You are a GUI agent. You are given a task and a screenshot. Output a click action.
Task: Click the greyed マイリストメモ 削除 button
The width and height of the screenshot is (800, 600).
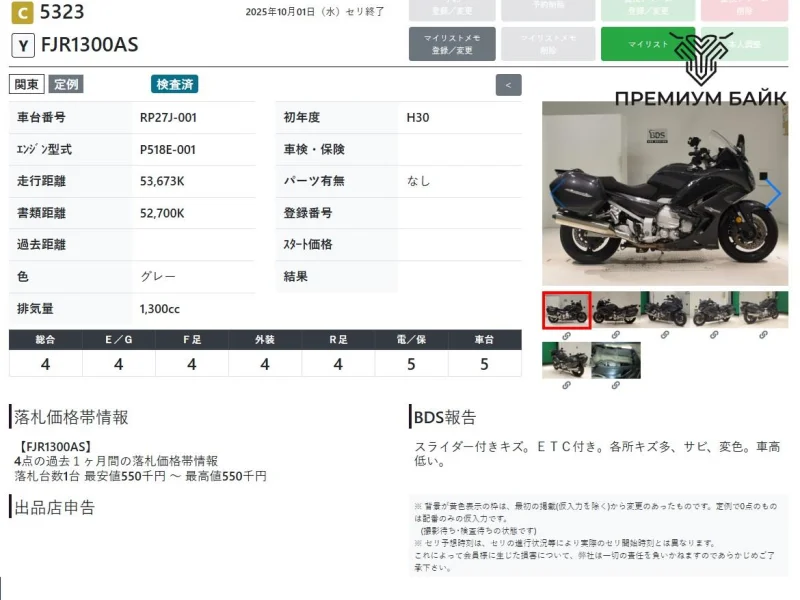pyautogui.click(x=548, y=44)
